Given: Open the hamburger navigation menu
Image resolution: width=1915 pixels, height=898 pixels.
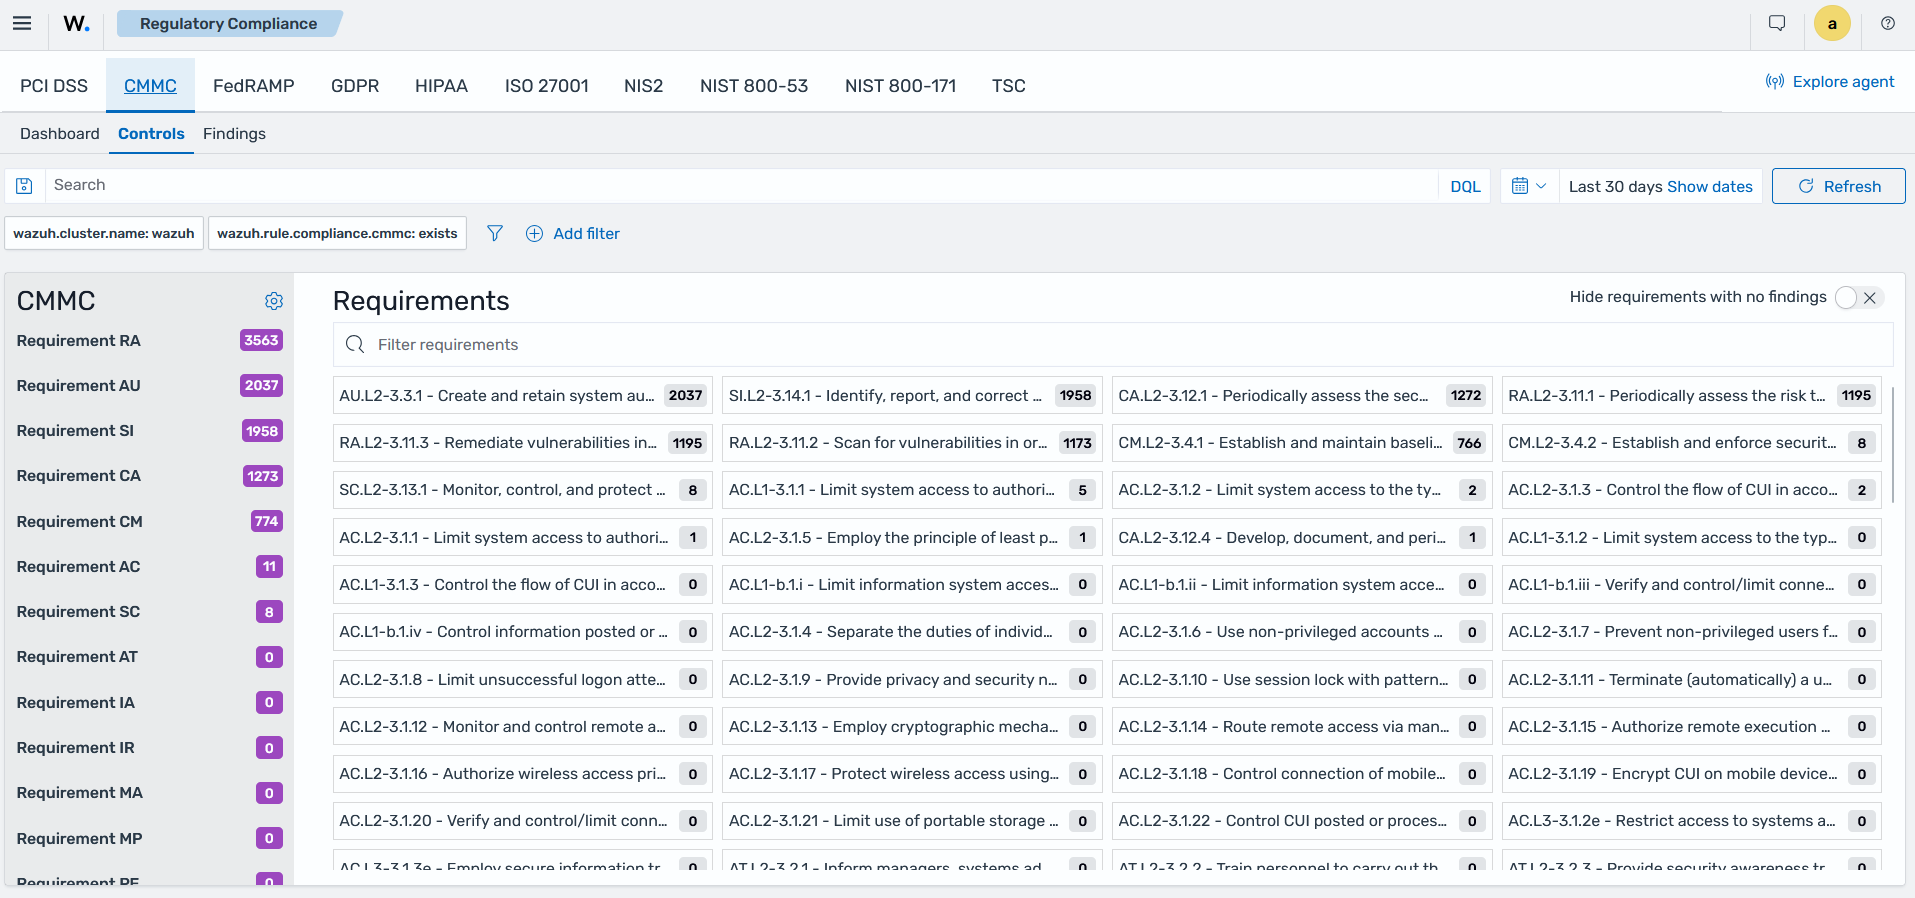Looking at the screenshot, I should (x=22, y=24).
